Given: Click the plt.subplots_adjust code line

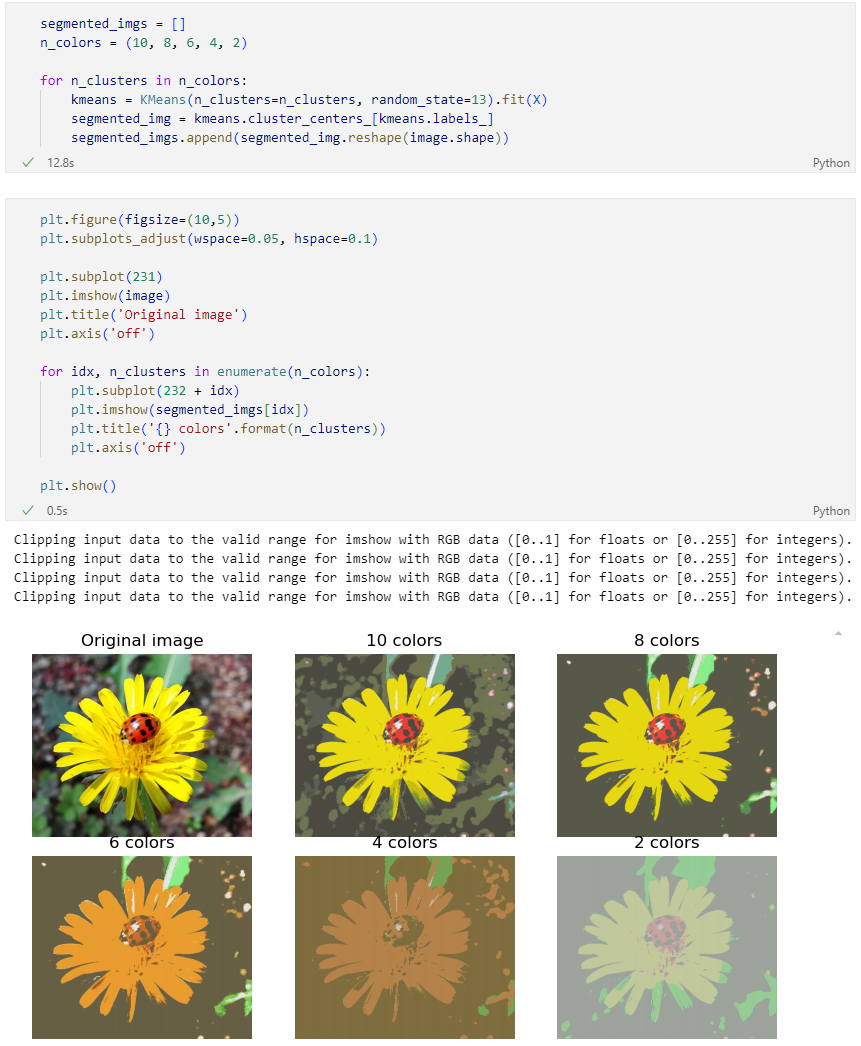Looking at the screenshot, I should tap(209, 239).
